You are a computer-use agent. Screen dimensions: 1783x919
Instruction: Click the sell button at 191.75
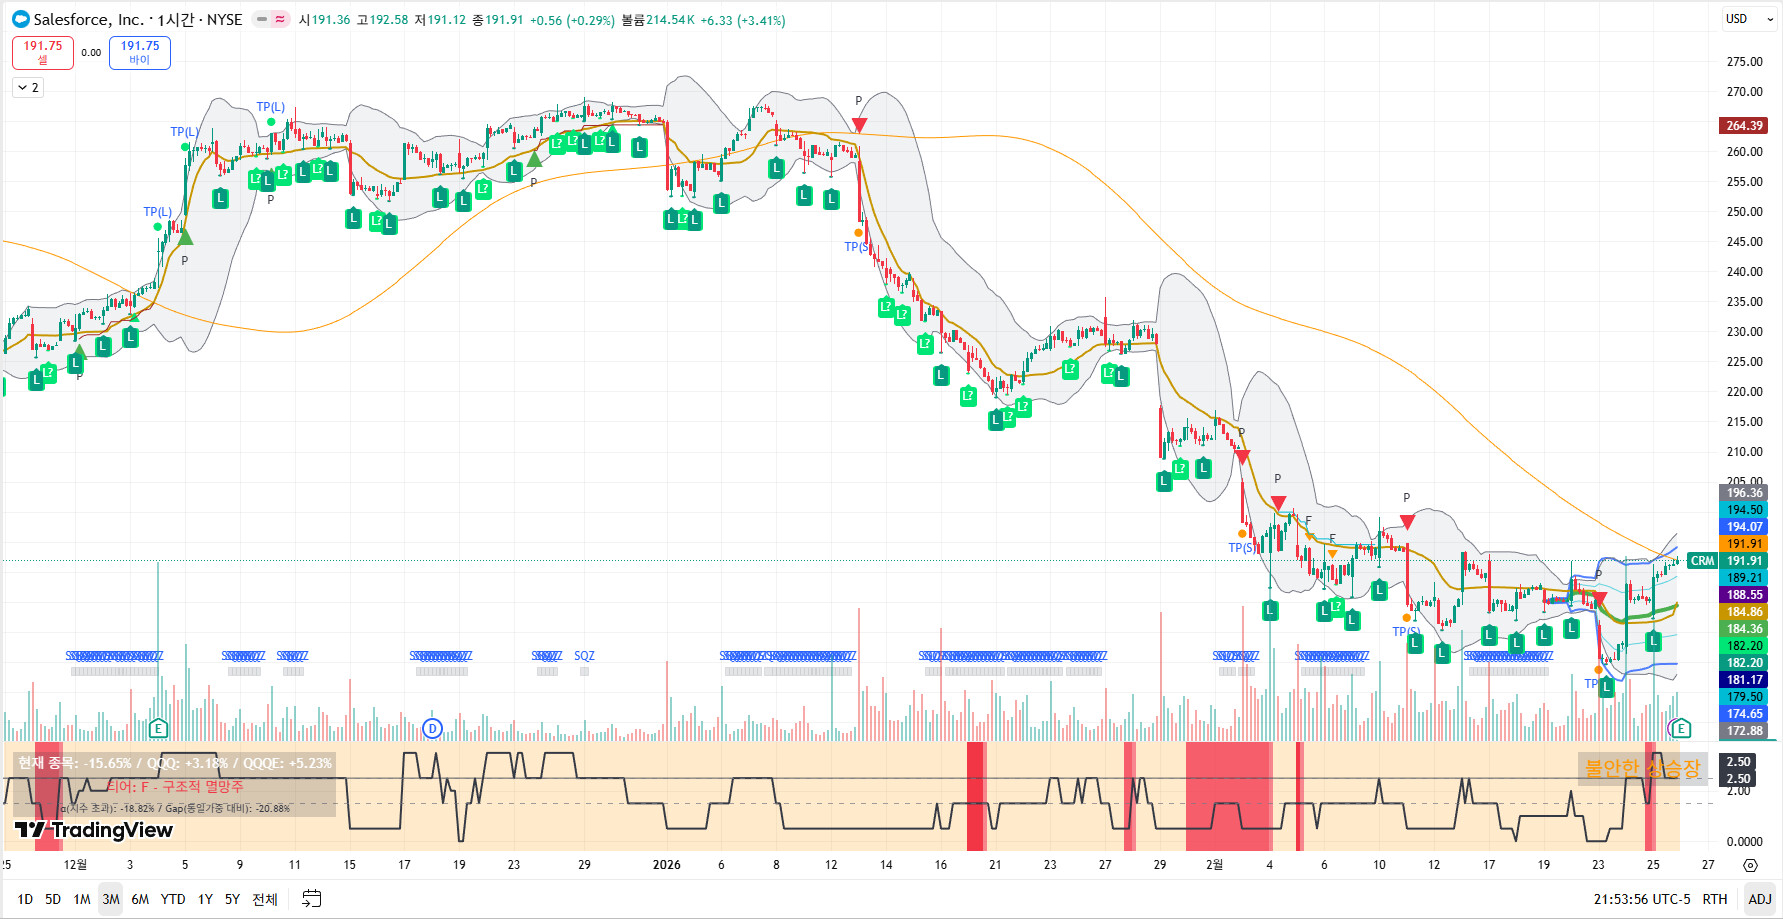click(x=43, y=53)
